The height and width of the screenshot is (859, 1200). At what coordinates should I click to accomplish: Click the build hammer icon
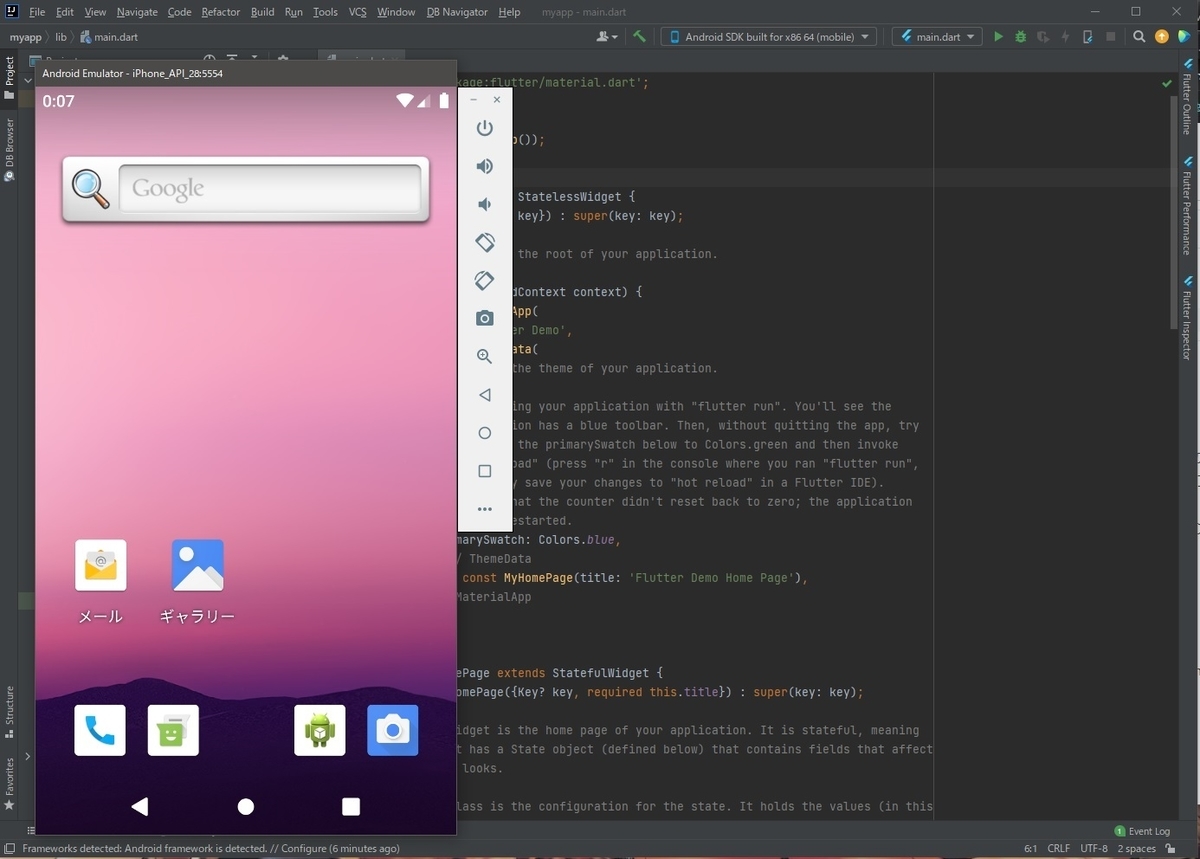pos(640,37)
